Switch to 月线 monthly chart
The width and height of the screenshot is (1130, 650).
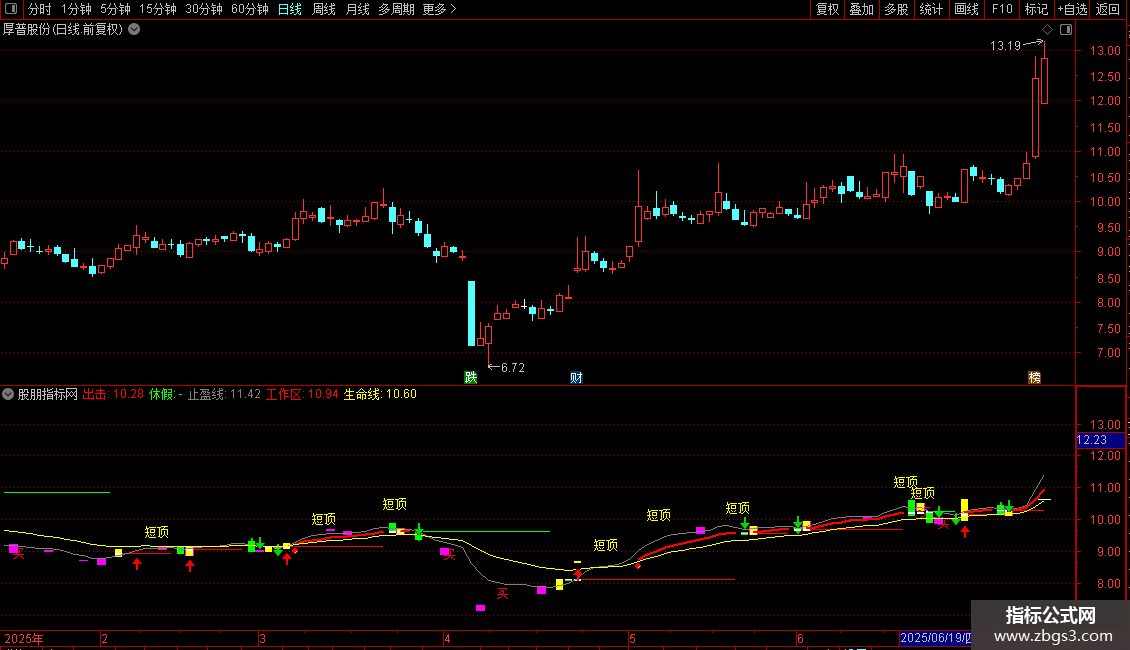pos(357,9)
